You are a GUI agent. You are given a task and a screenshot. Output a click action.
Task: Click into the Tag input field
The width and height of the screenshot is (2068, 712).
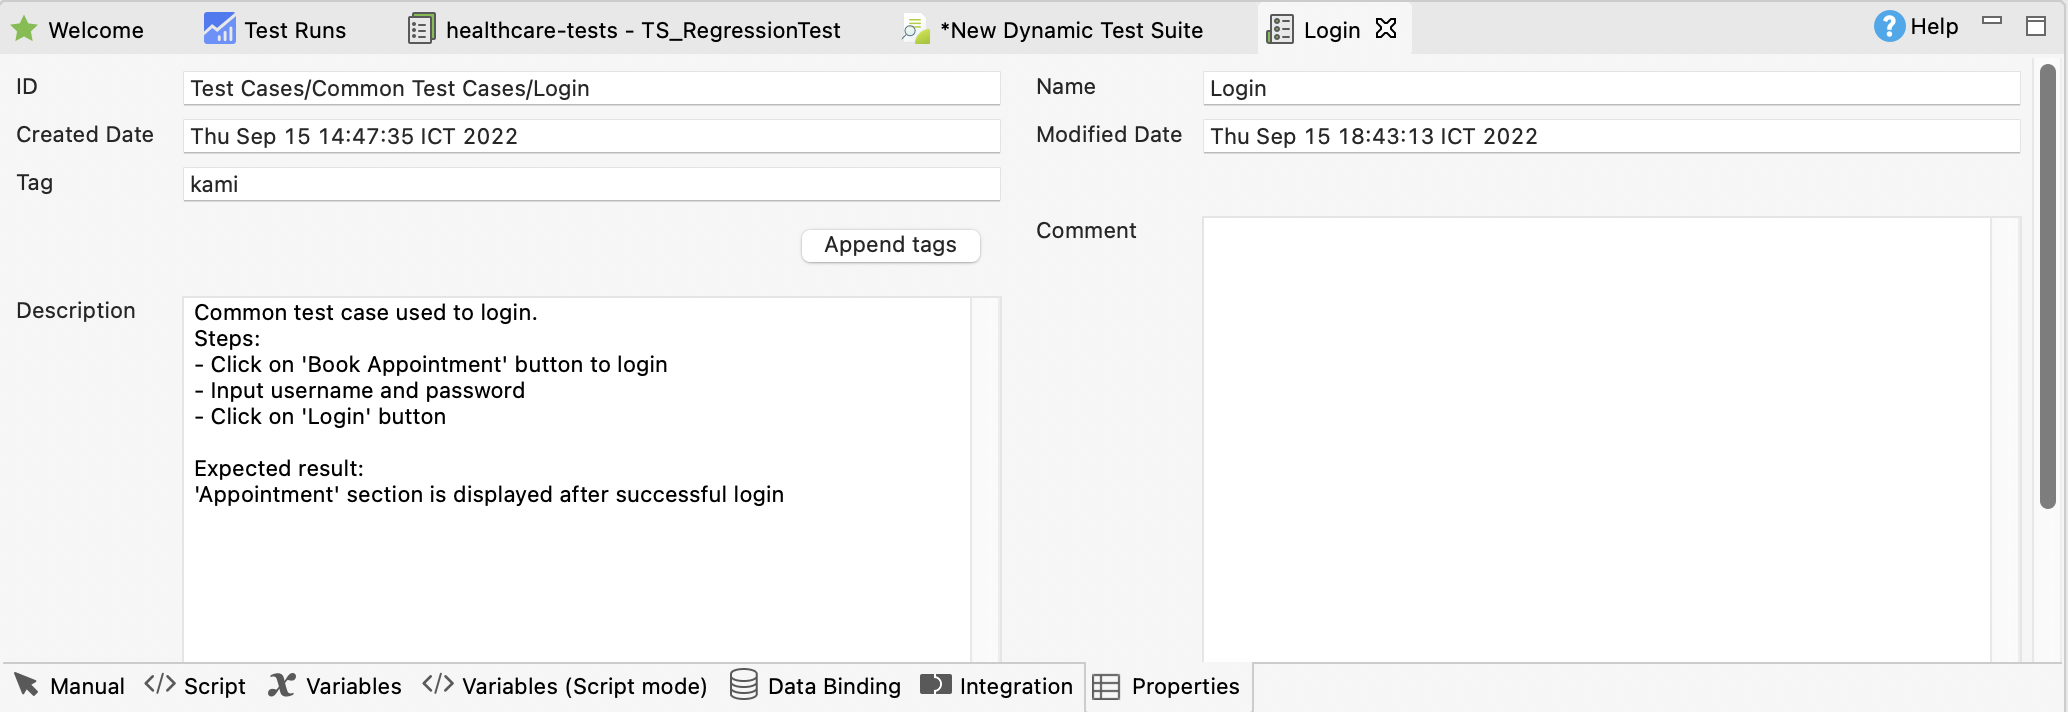590,184
